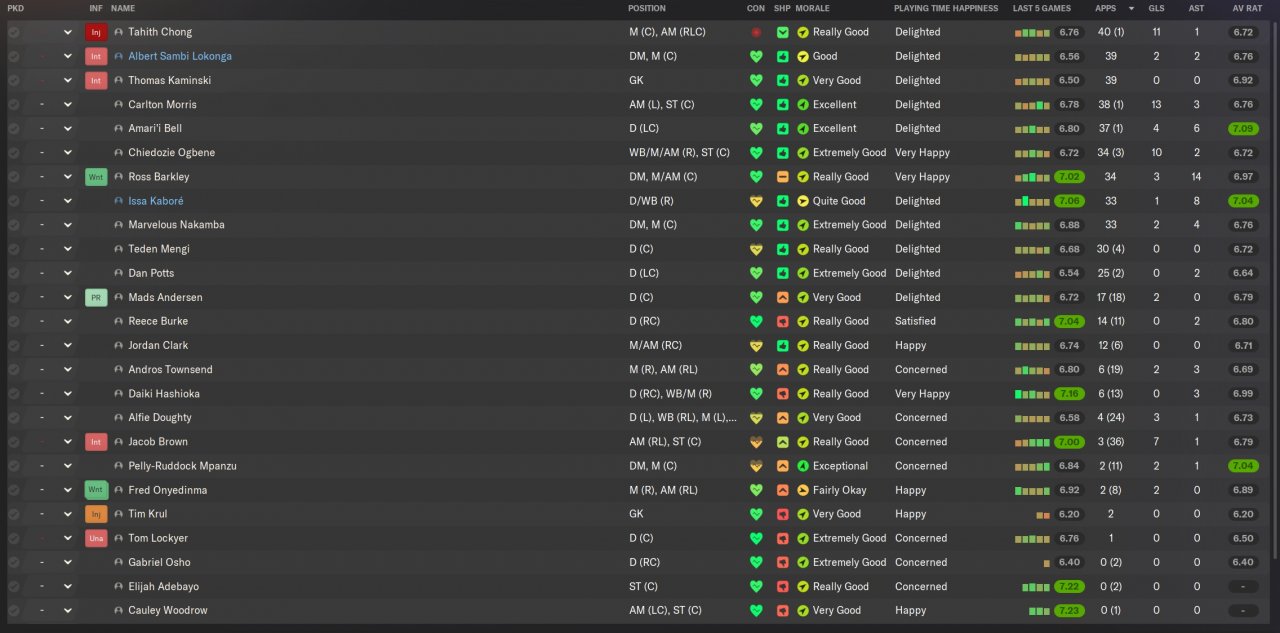Open the picked-position dropdown for Elijah Adebayo
The image size is (1280, 633).
[68, 586]
